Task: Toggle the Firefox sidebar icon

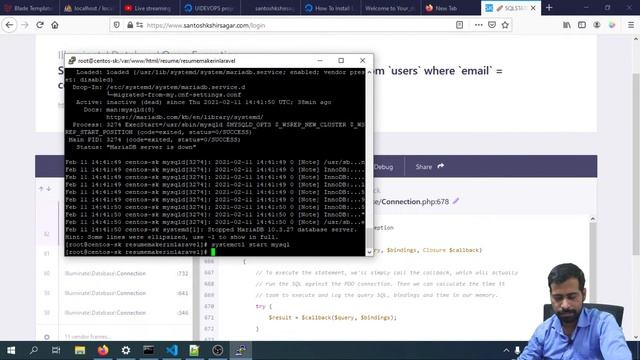Action: [582, 25]
